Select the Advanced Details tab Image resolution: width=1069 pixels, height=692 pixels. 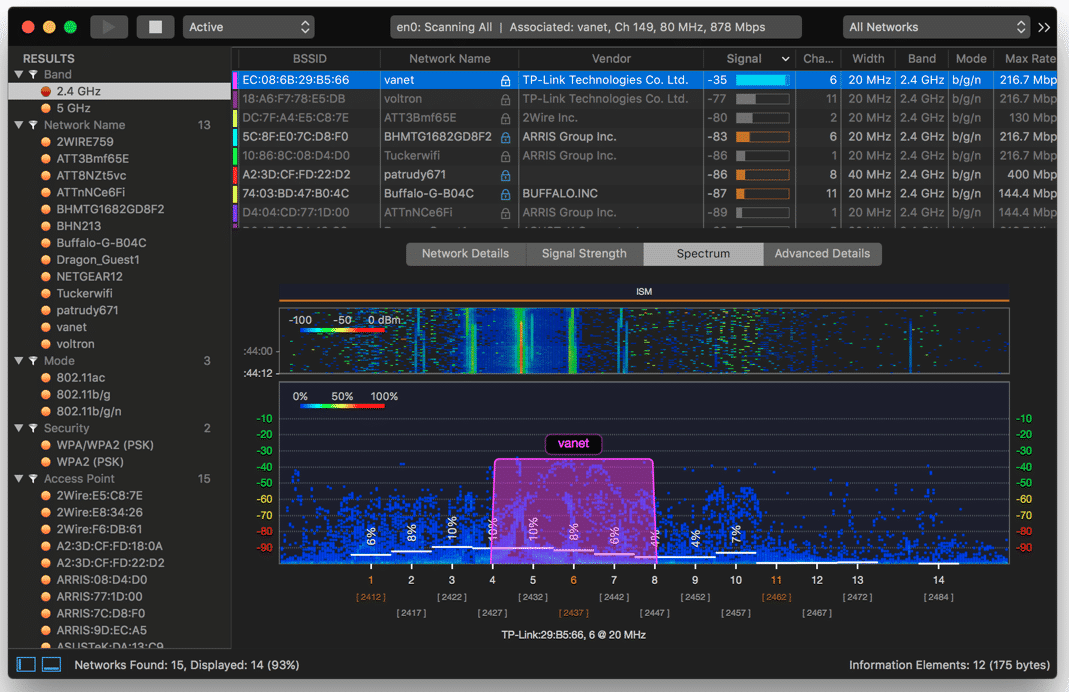point(822,254)
